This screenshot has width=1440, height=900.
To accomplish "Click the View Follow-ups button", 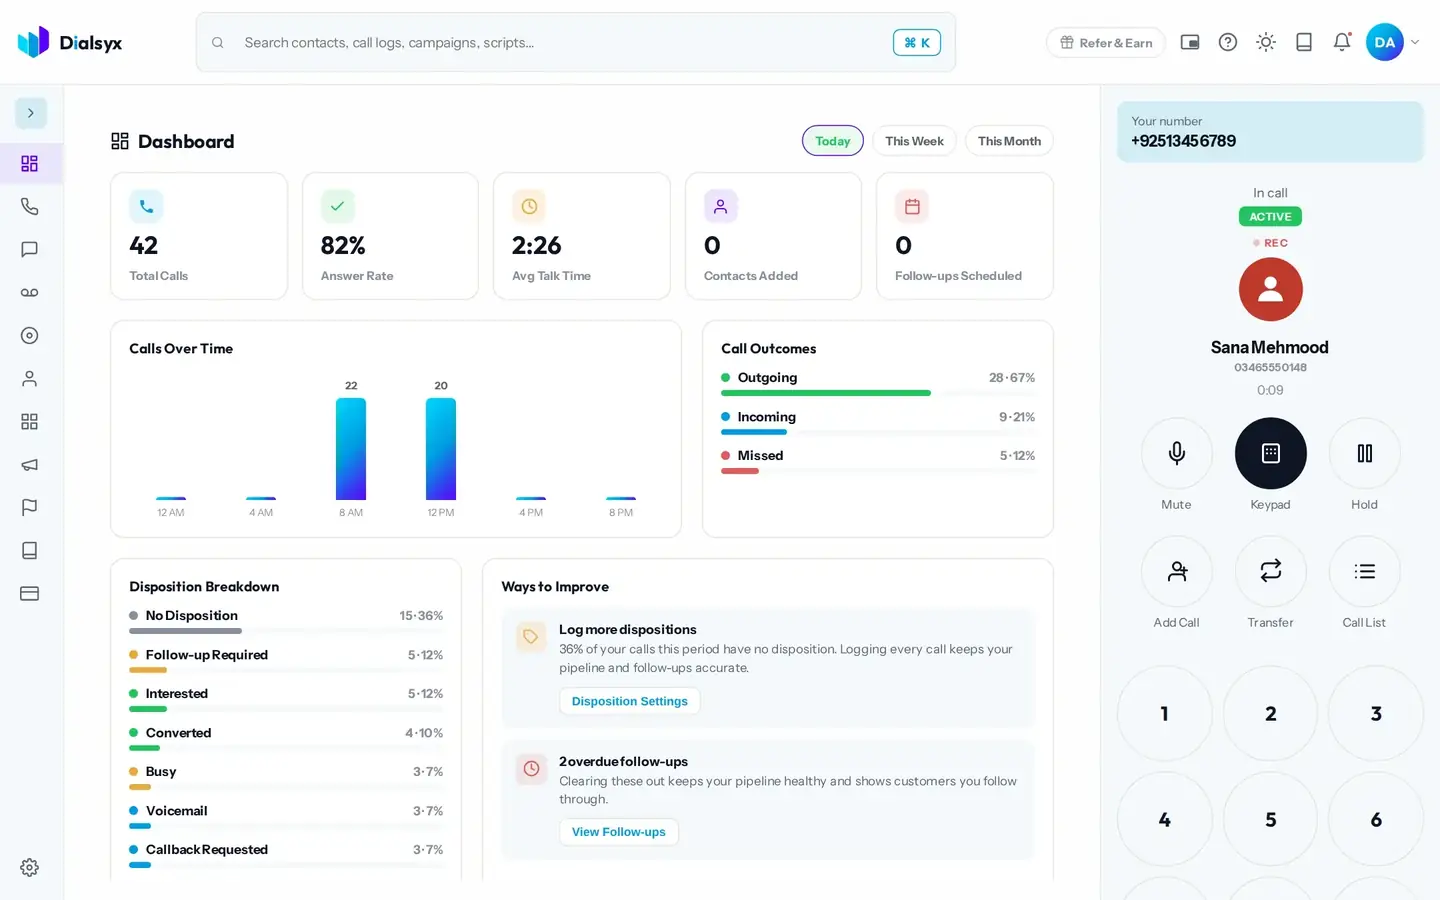I will pyautogui.click(x=619, y=832).
